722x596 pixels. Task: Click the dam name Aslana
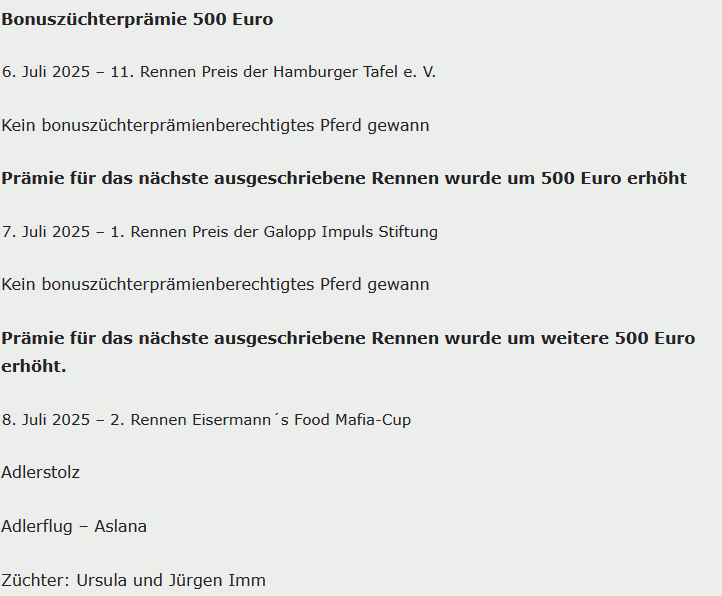121,526
